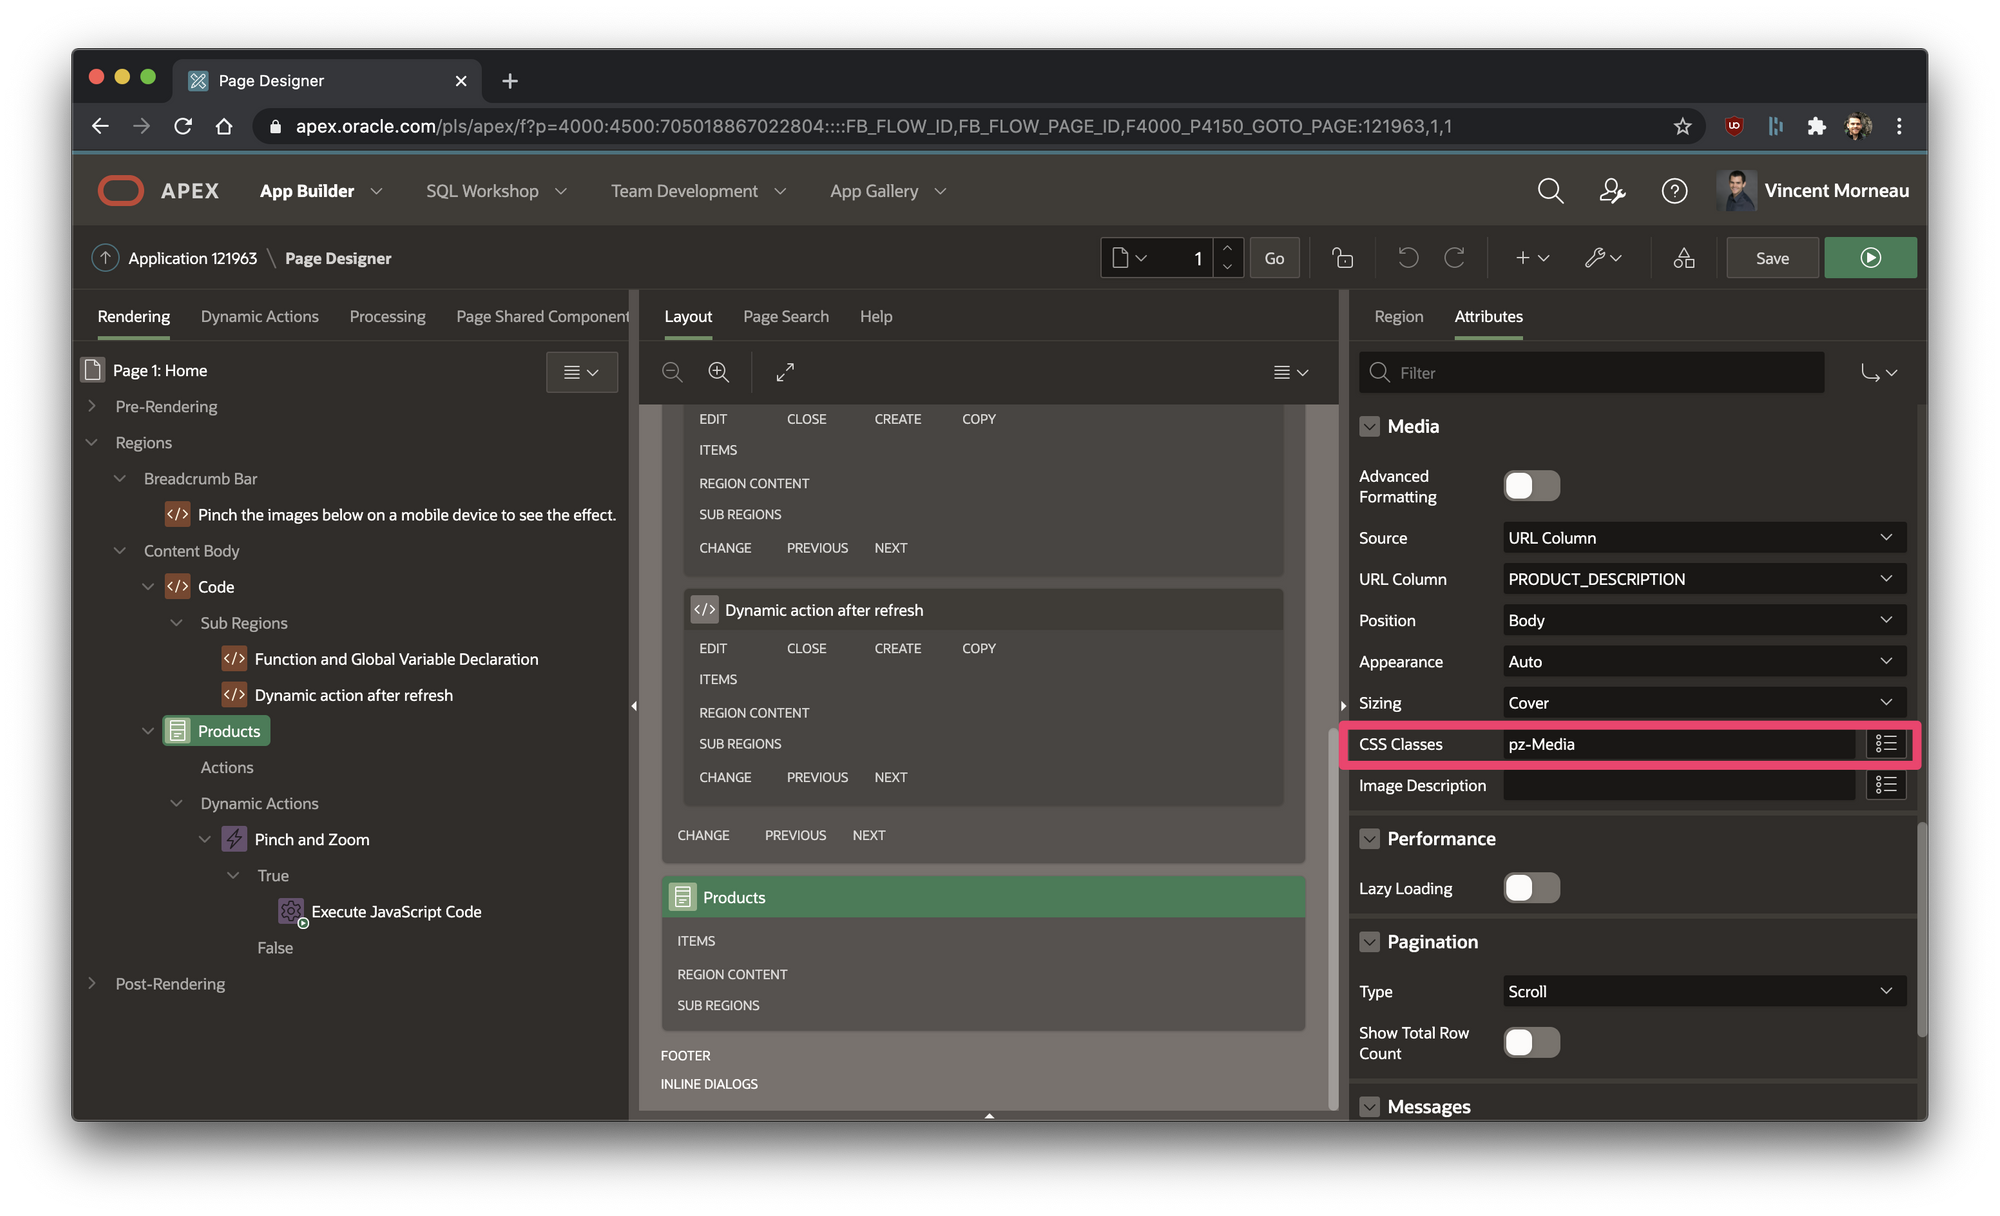The image size is (2000, 1216).
Task: Click the Go button
Action: [1274, 258]
